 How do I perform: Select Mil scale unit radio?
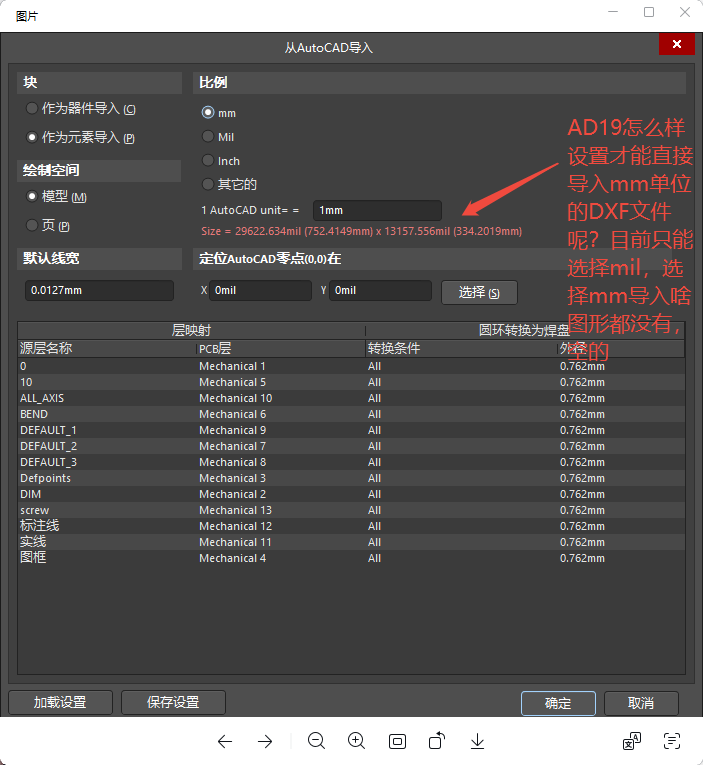coord(208,137)
